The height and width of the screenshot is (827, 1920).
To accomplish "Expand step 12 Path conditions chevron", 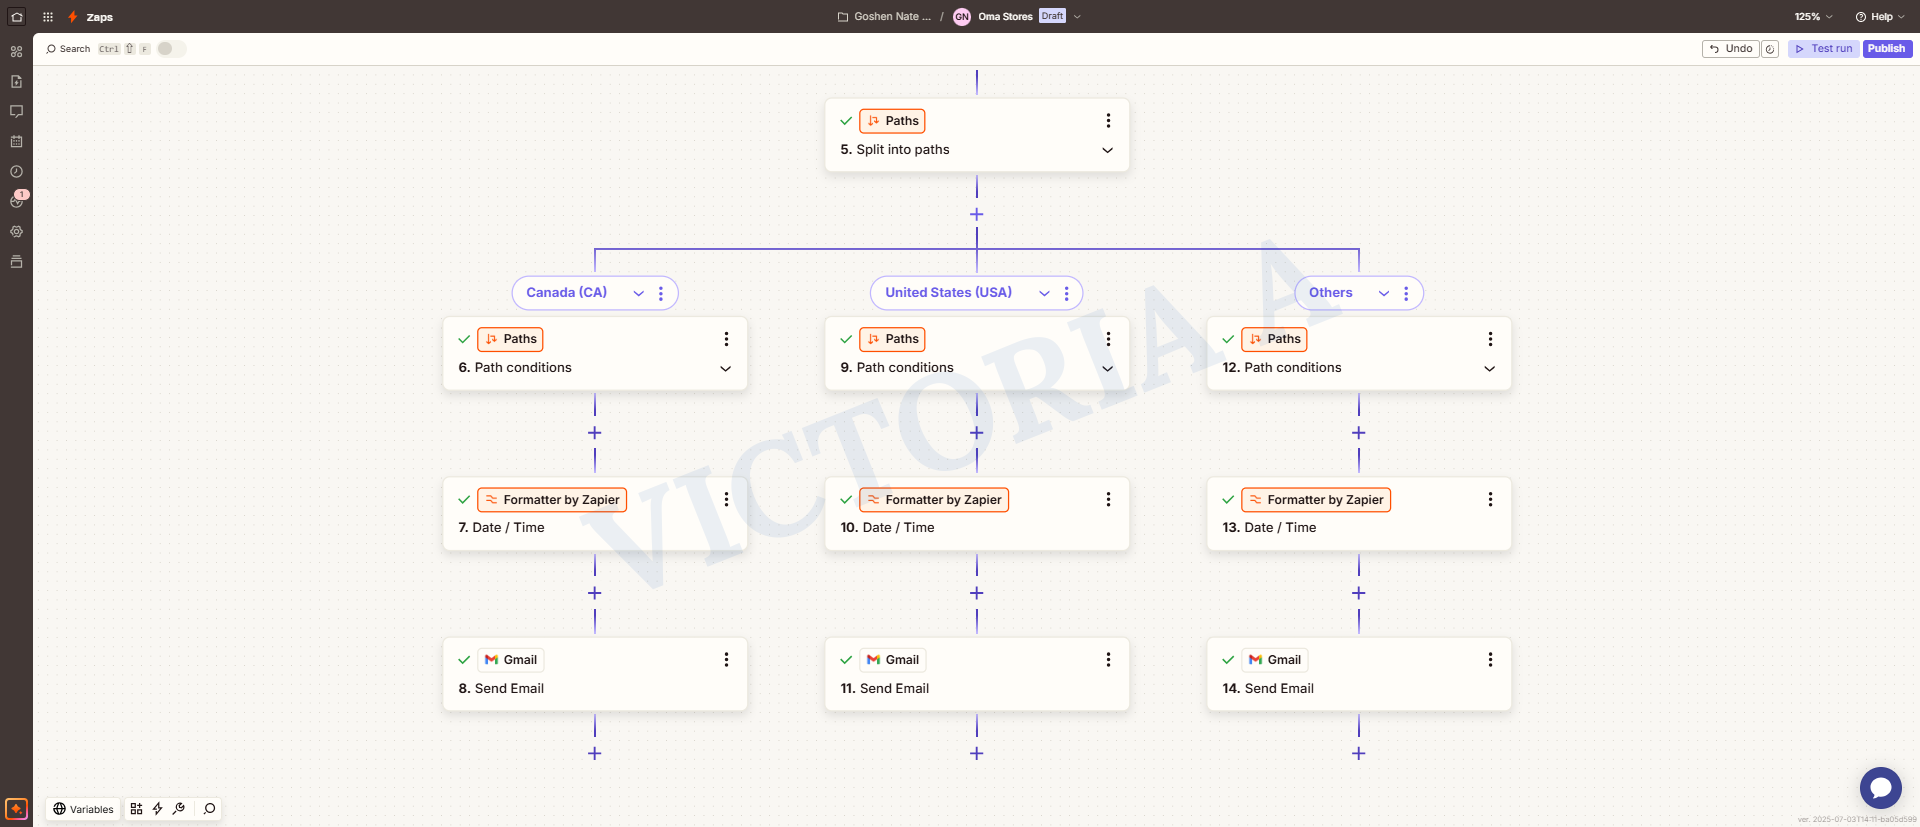I will point(1490,369).
